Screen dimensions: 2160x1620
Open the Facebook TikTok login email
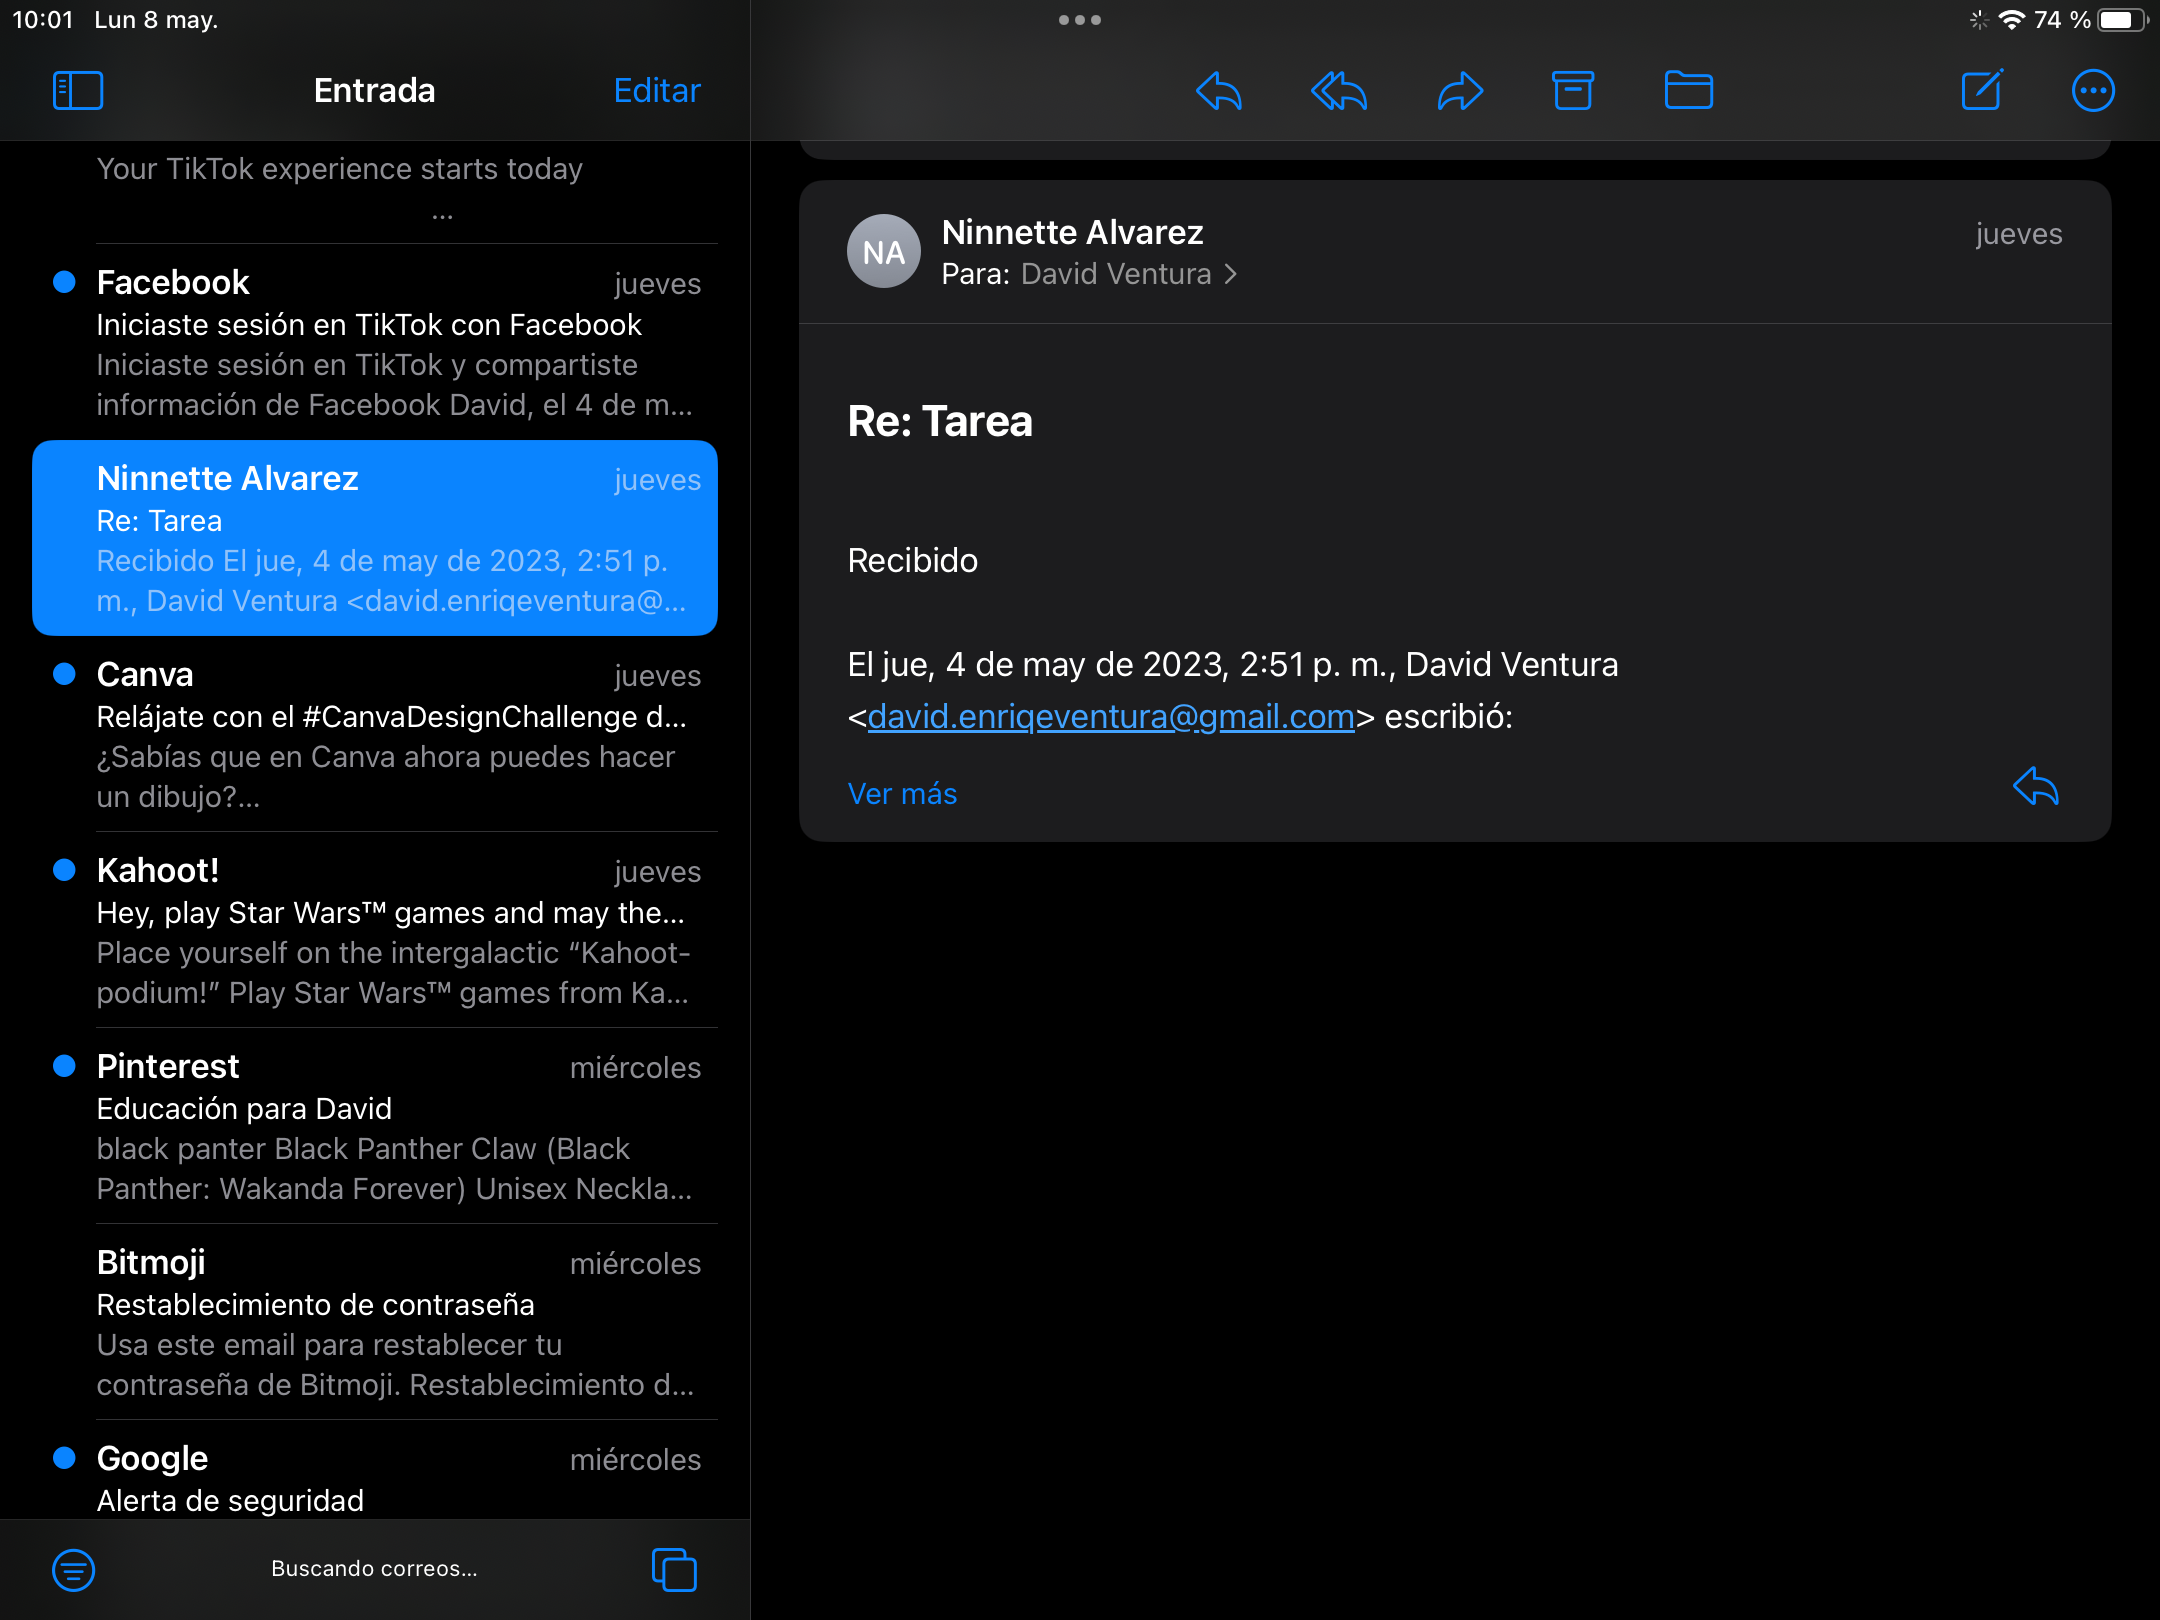pyautogui.click(x=375, y=342)
